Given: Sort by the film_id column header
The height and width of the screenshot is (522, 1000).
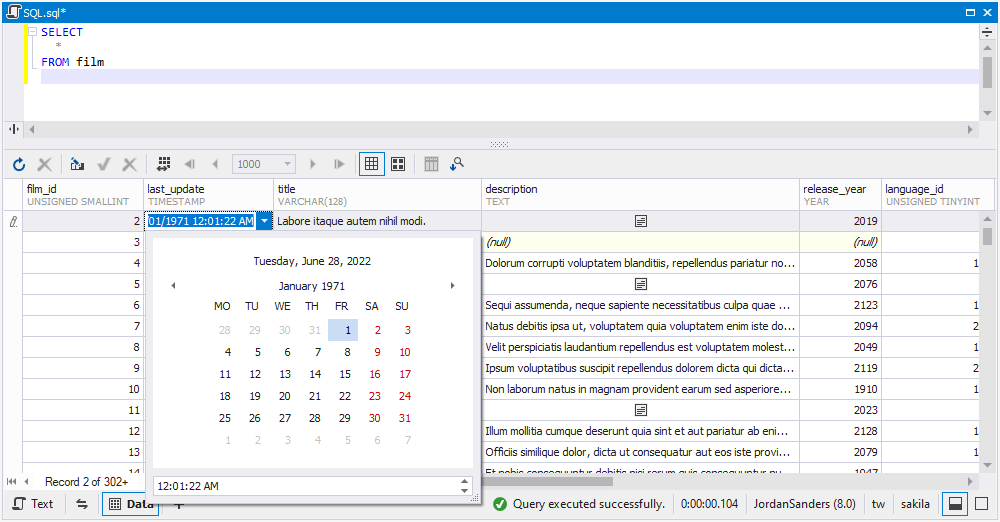Looking at the screenshot, I should pos(83,195).
